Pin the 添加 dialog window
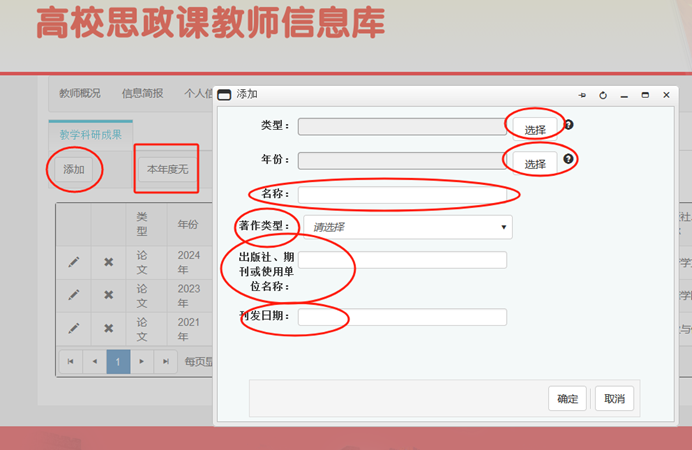The height and width of the screenshot is (450, 692). tap(582, 94)
